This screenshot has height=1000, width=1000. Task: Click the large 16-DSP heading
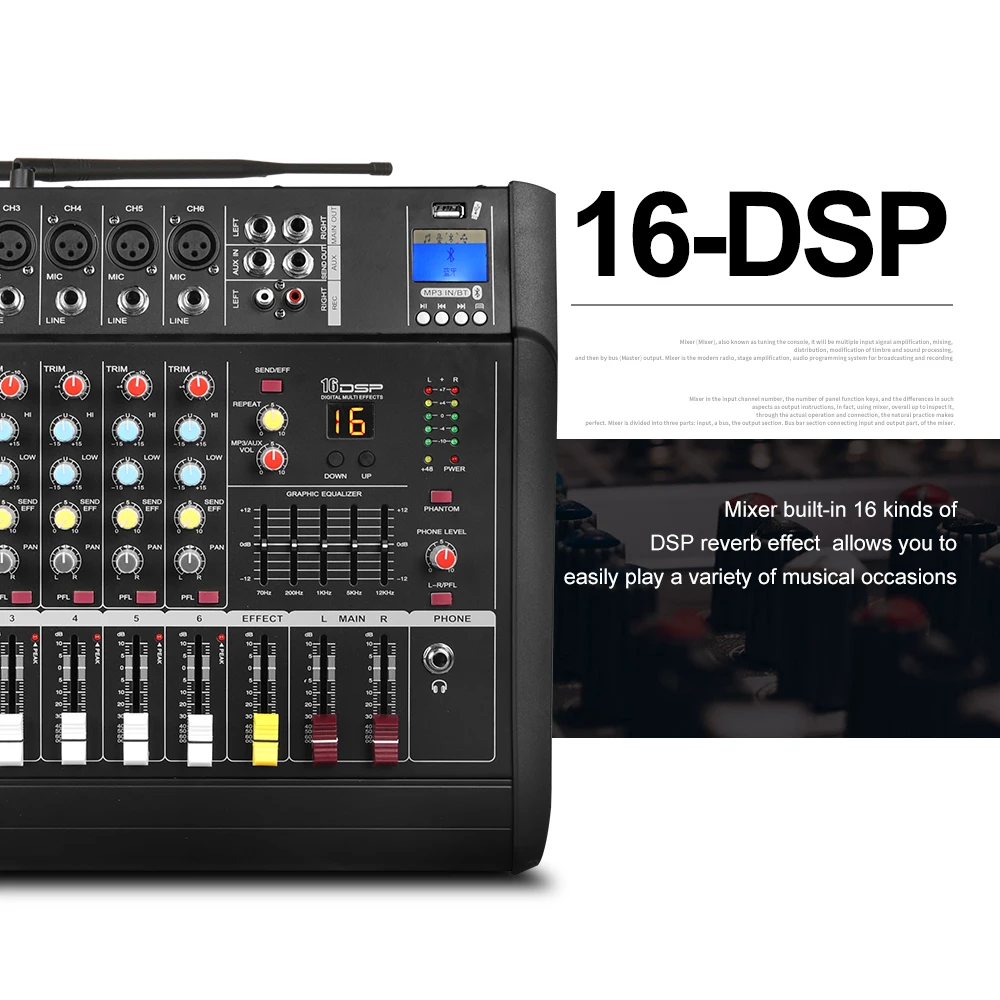pos(760,235)
